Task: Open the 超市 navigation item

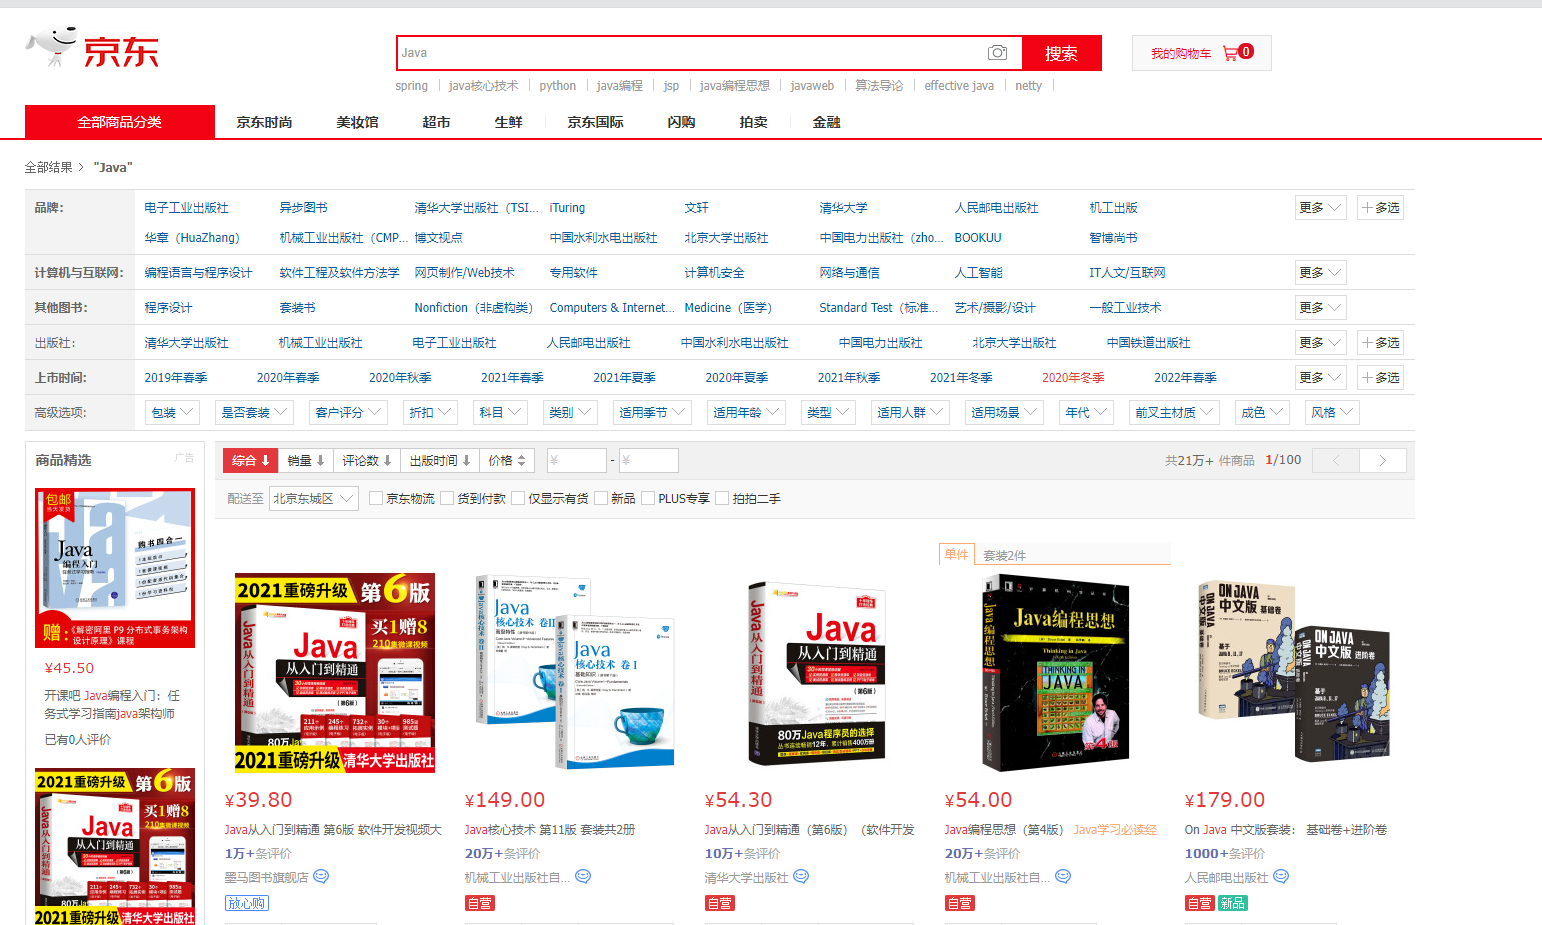Action: click(436, 122)
